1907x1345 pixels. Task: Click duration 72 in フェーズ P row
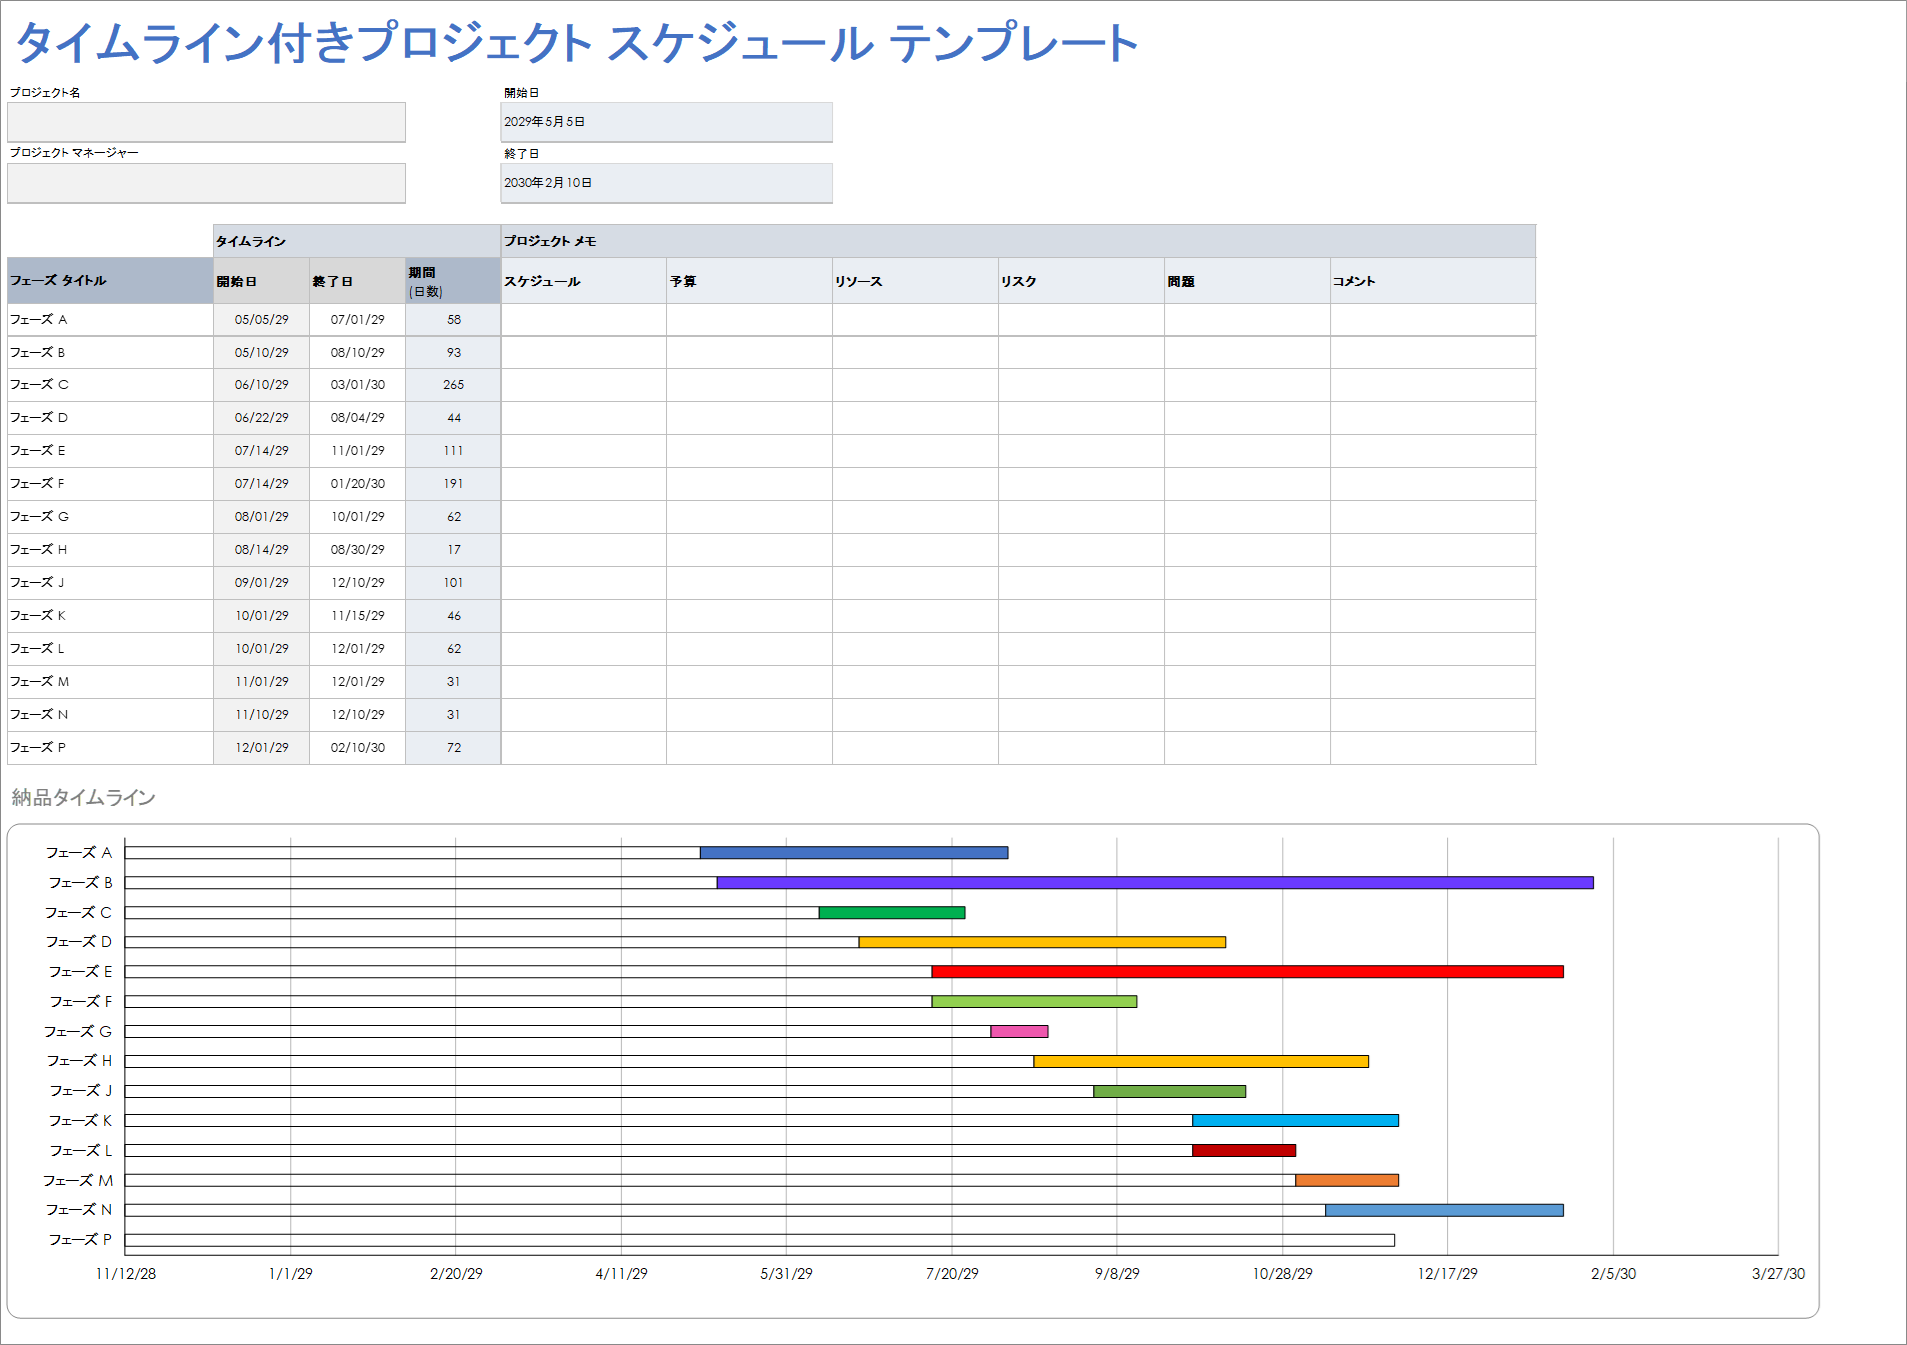coord(453,748)
